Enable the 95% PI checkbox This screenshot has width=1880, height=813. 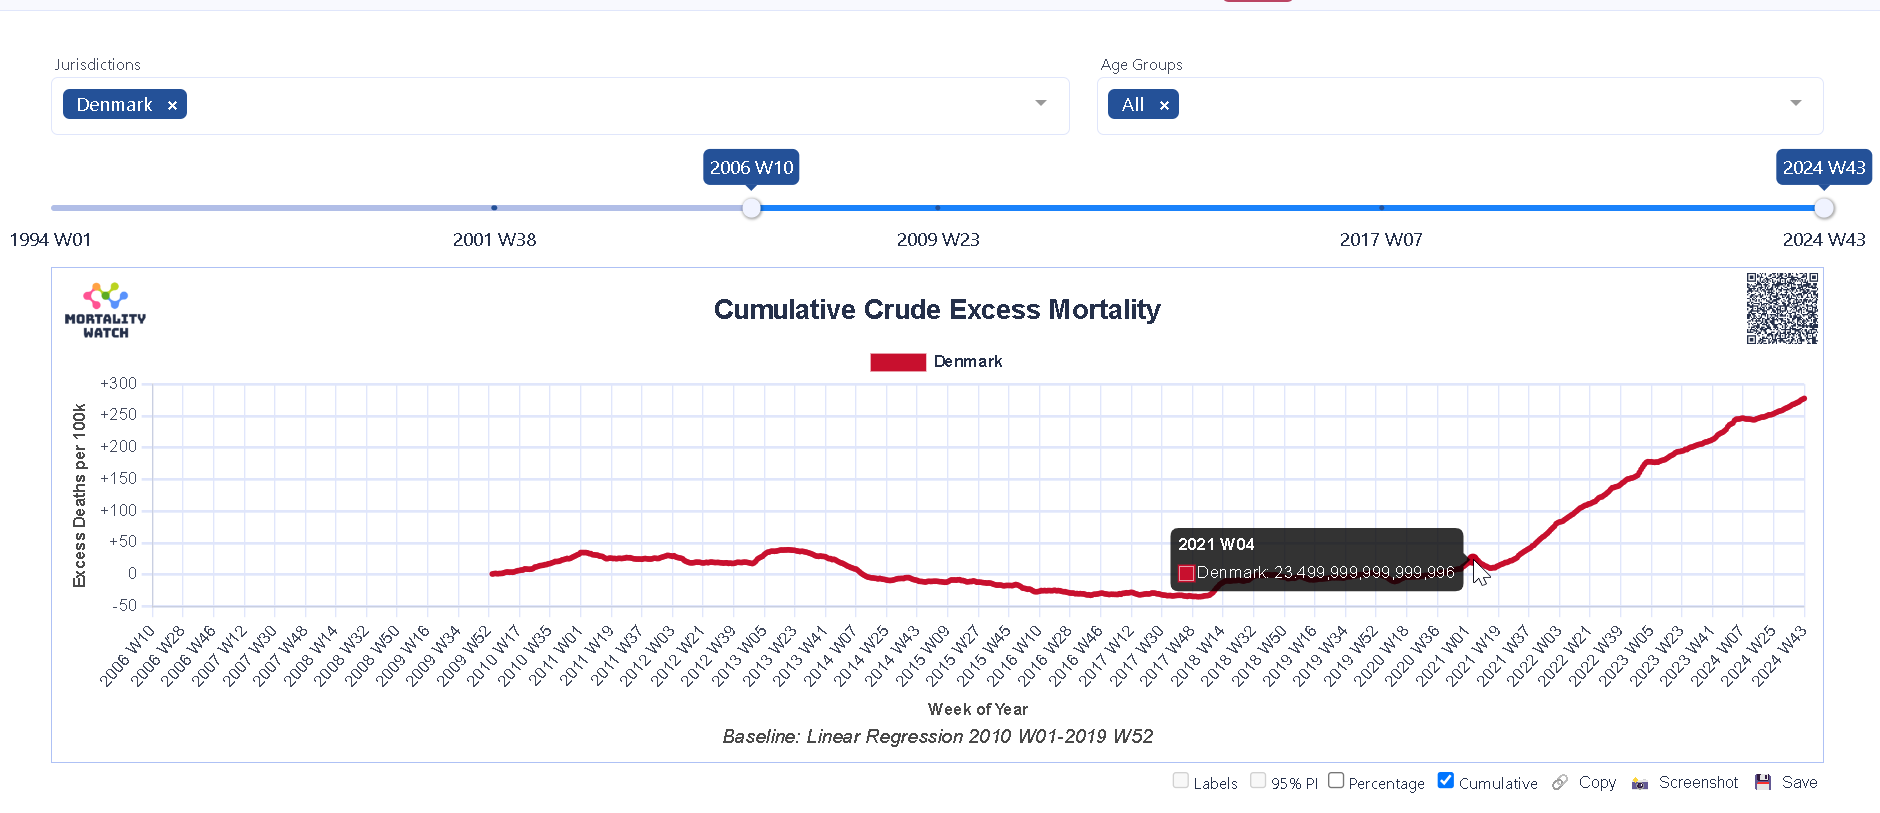coord(1258,781)
